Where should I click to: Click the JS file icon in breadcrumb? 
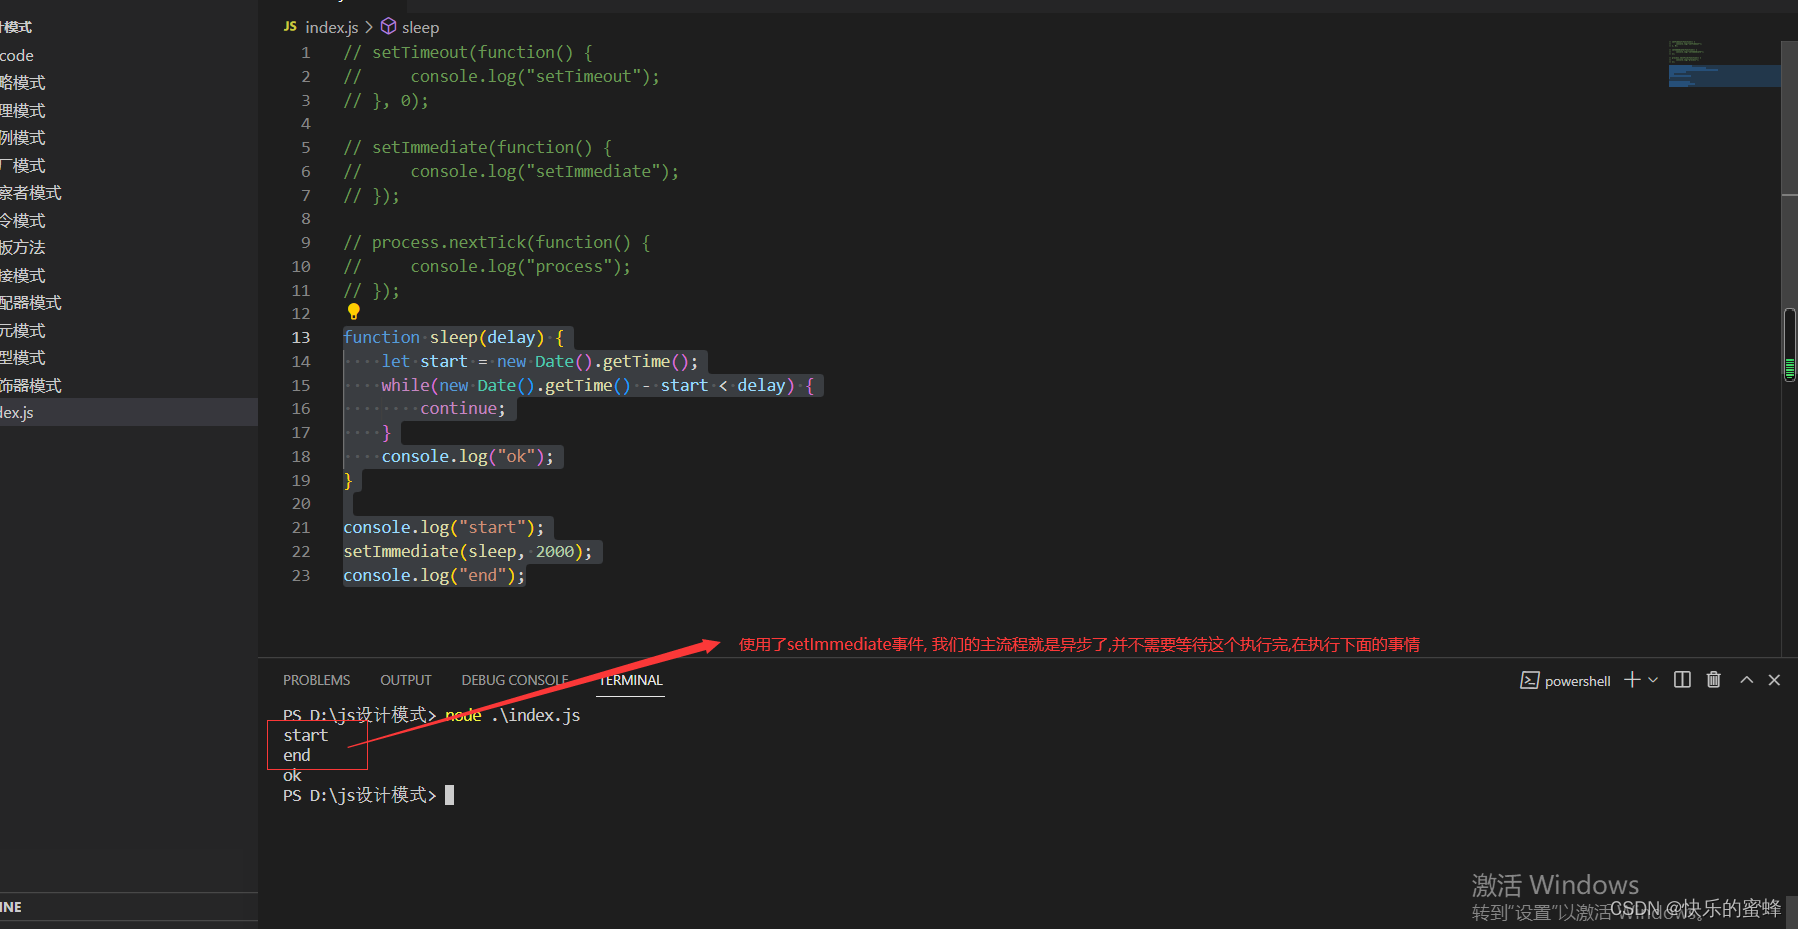[290, 27]
